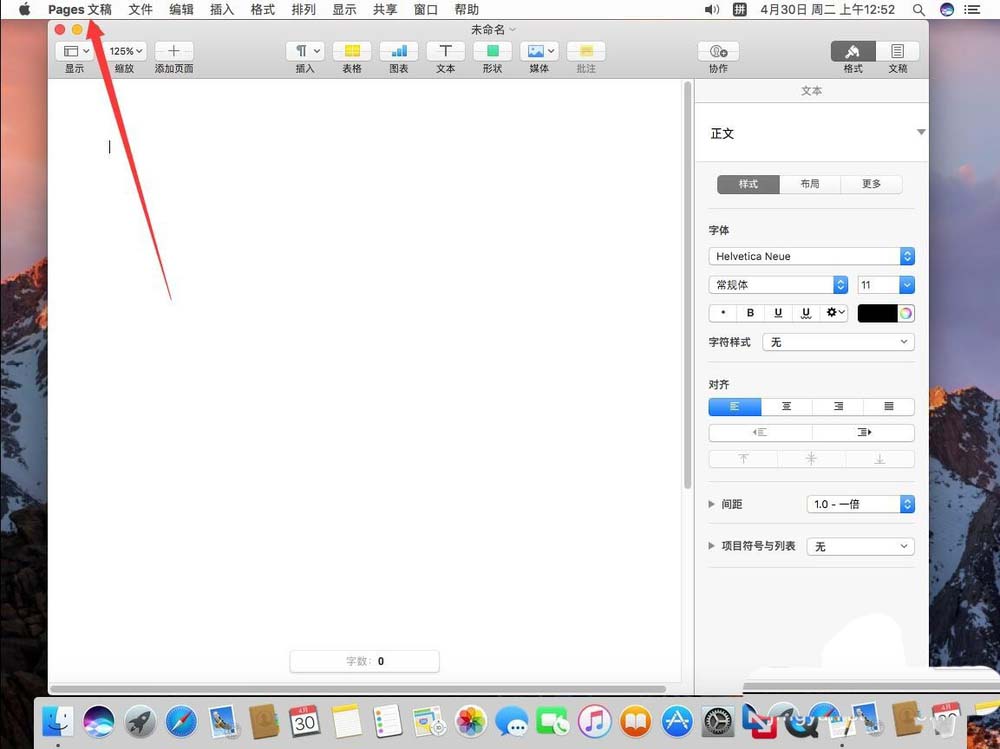Switch to the 布局 tab
The height and width of the screenshot is (749, 1000).
810,184
